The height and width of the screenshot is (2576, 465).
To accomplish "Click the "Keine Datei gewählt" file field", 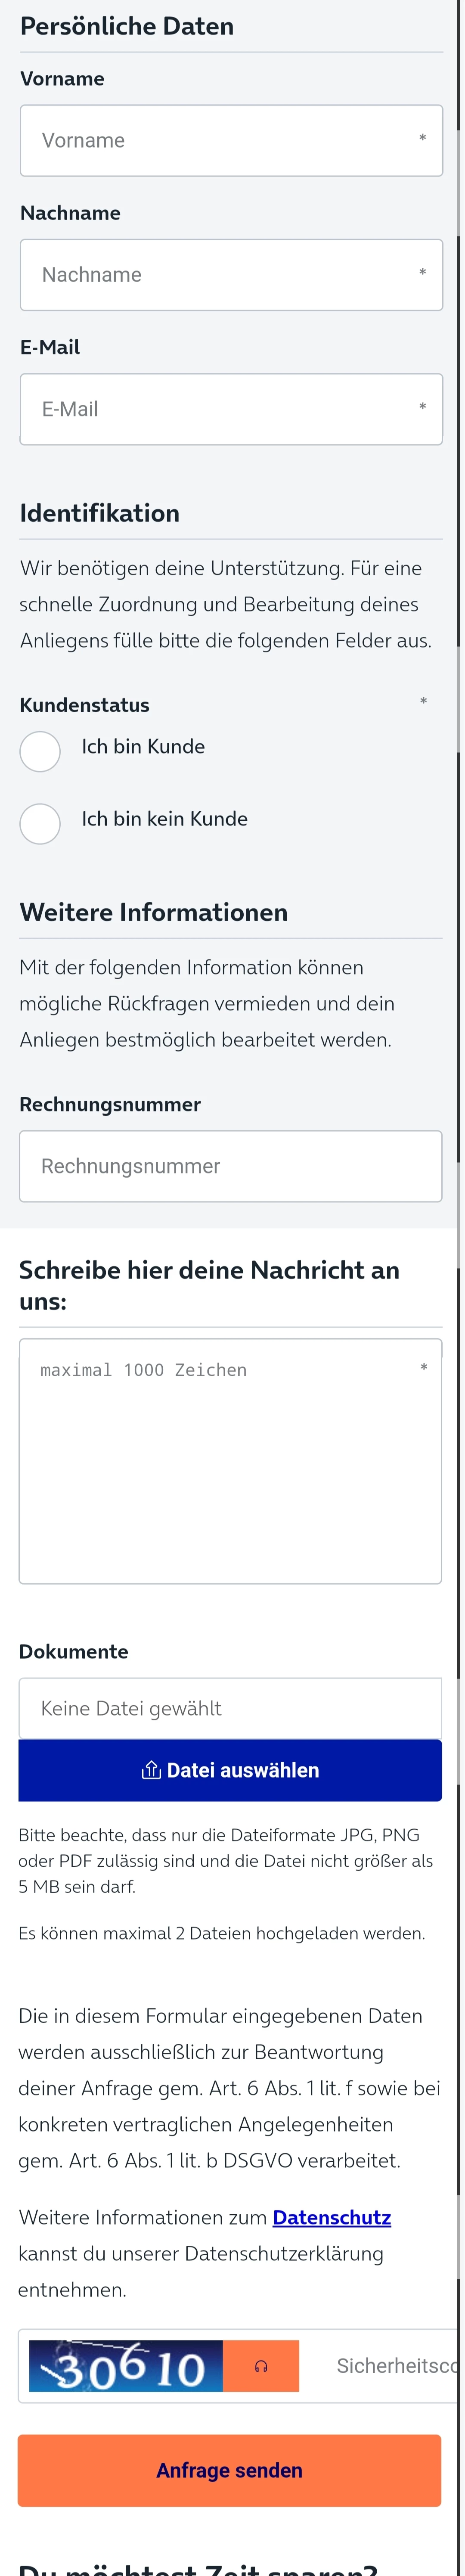I will point(230,1708).
